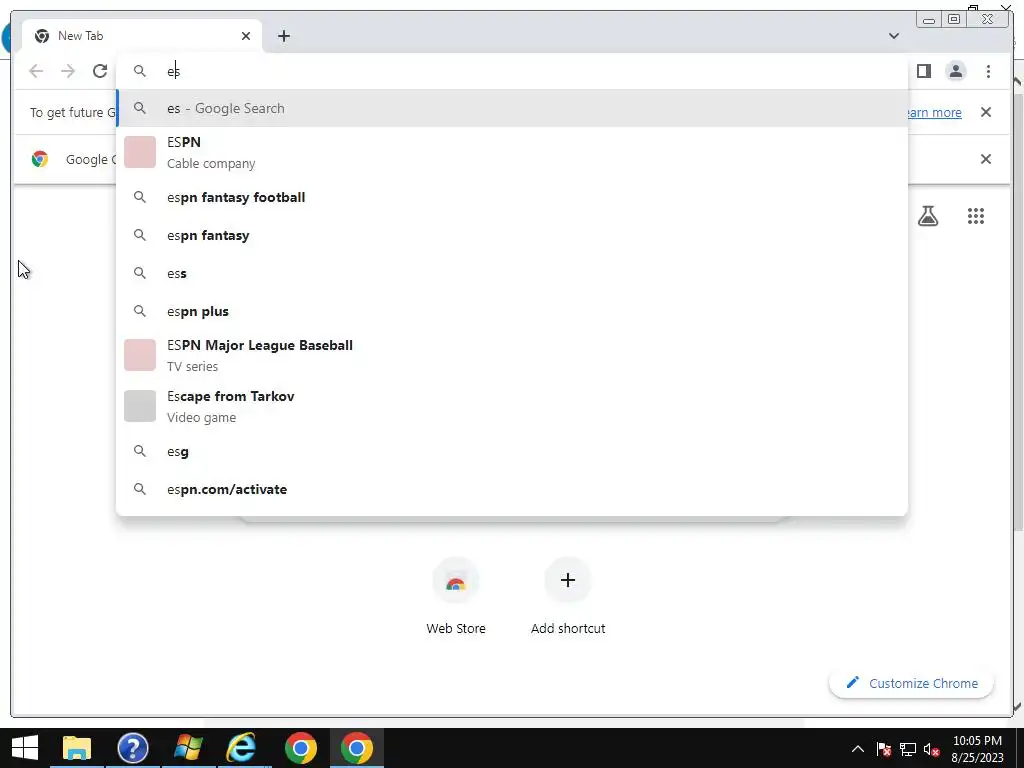Click the address bar containing 'es'
This screenshot has width=1024, height=768.
pyautogui.click(x=512, y=71)
